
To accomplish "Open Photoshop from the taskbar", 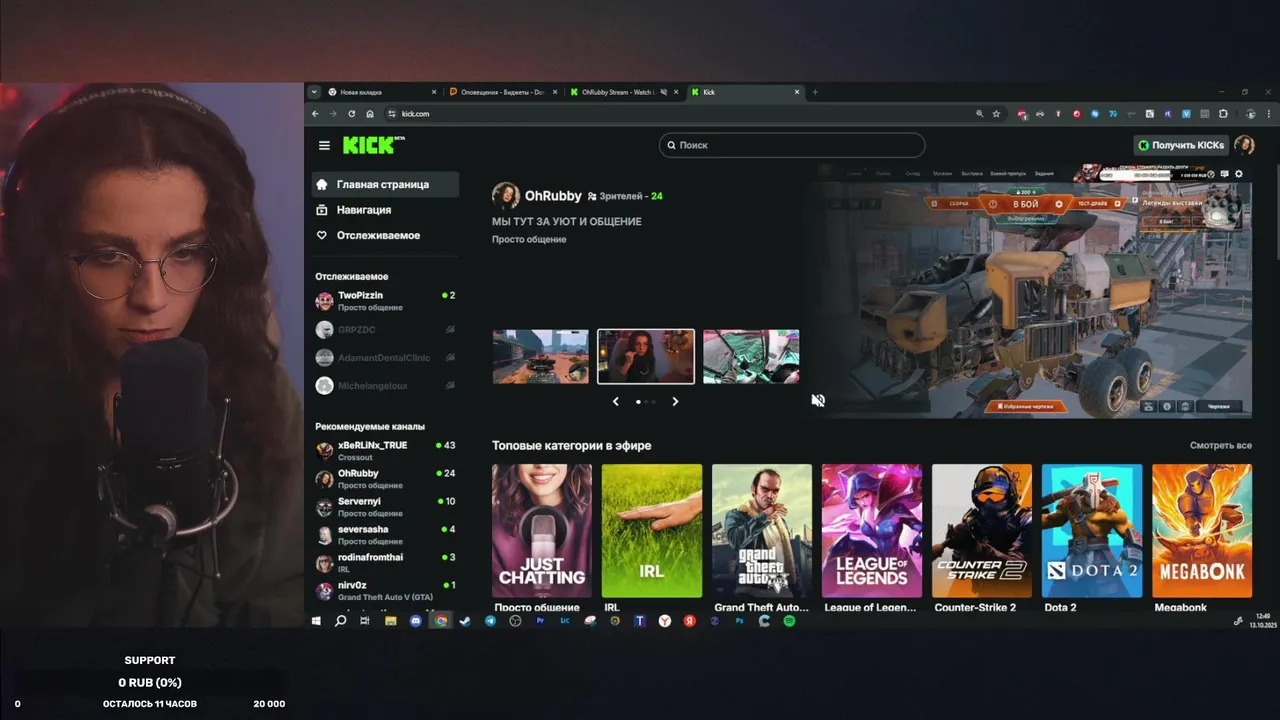I will coord(740,621).
